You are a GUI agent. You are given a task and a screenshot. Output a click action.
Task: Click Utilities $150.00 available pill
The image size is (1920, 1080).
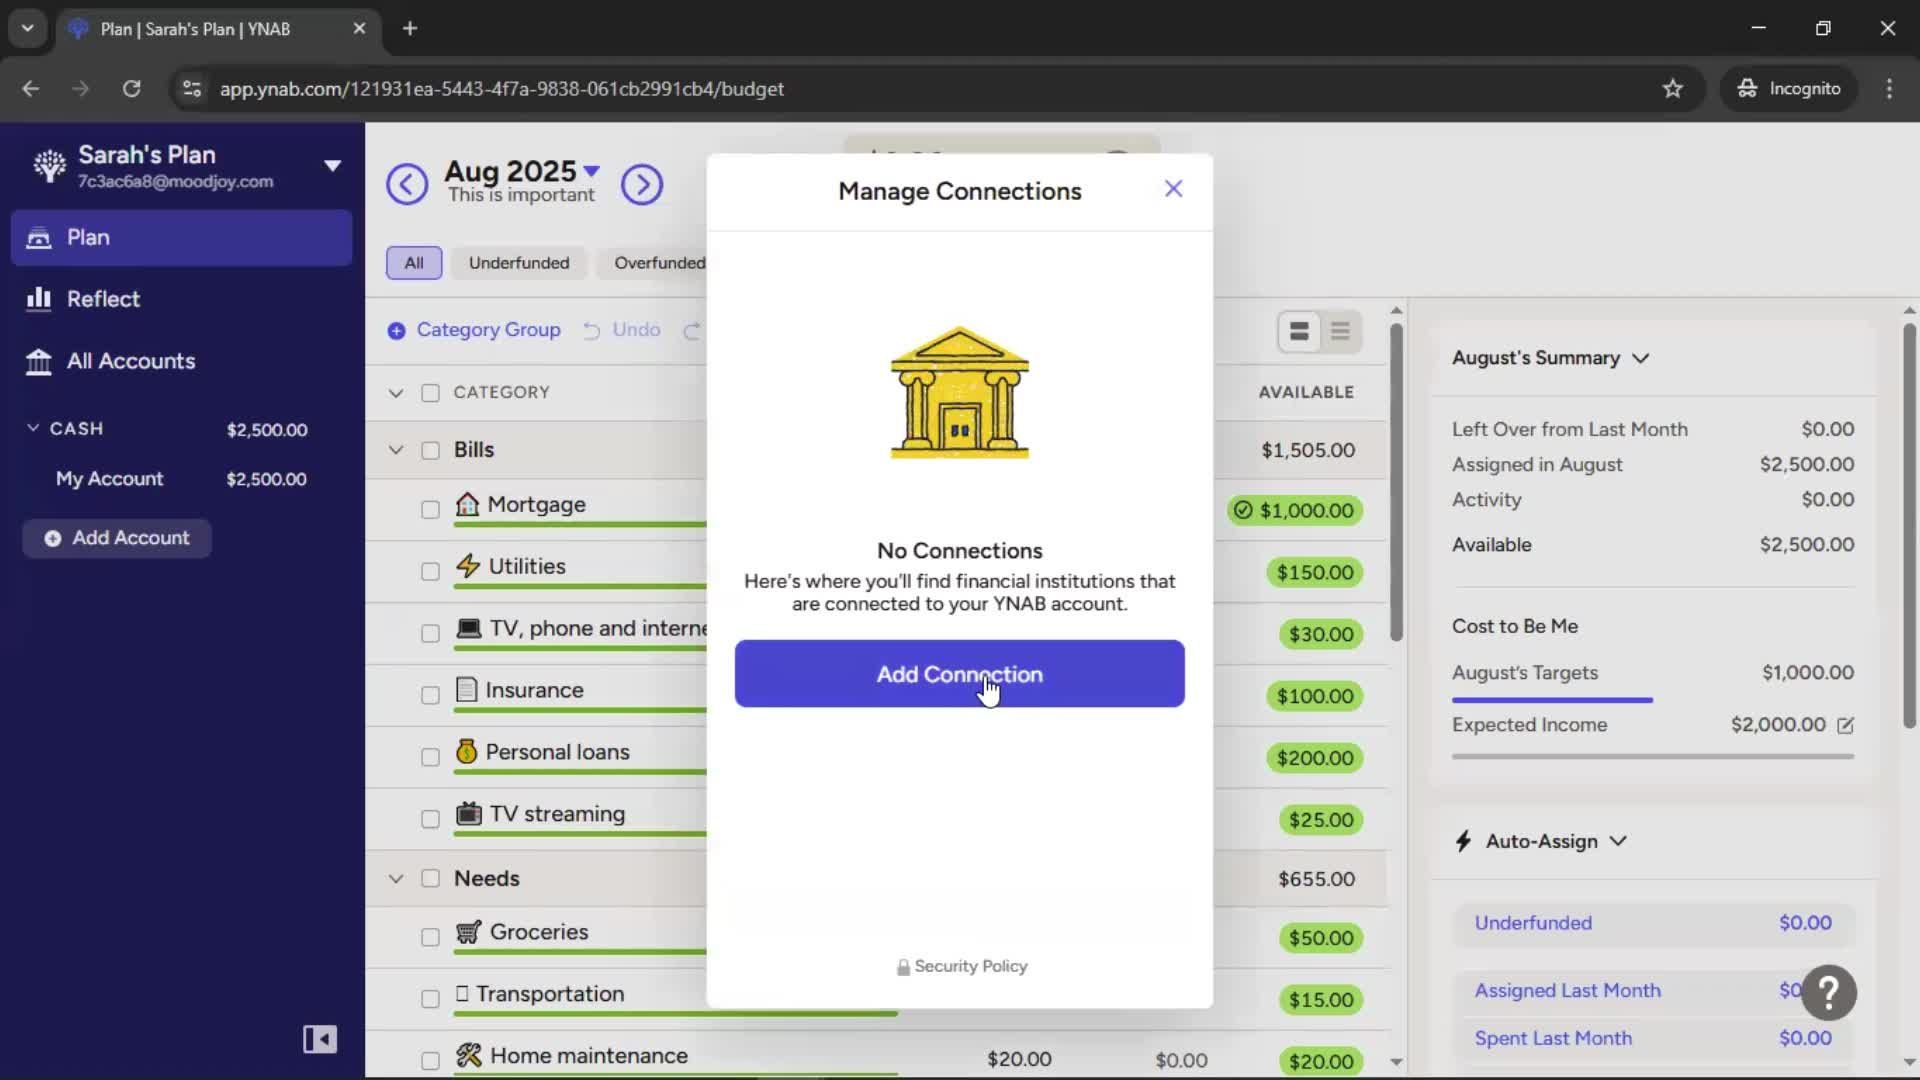tap(1314, 572)
